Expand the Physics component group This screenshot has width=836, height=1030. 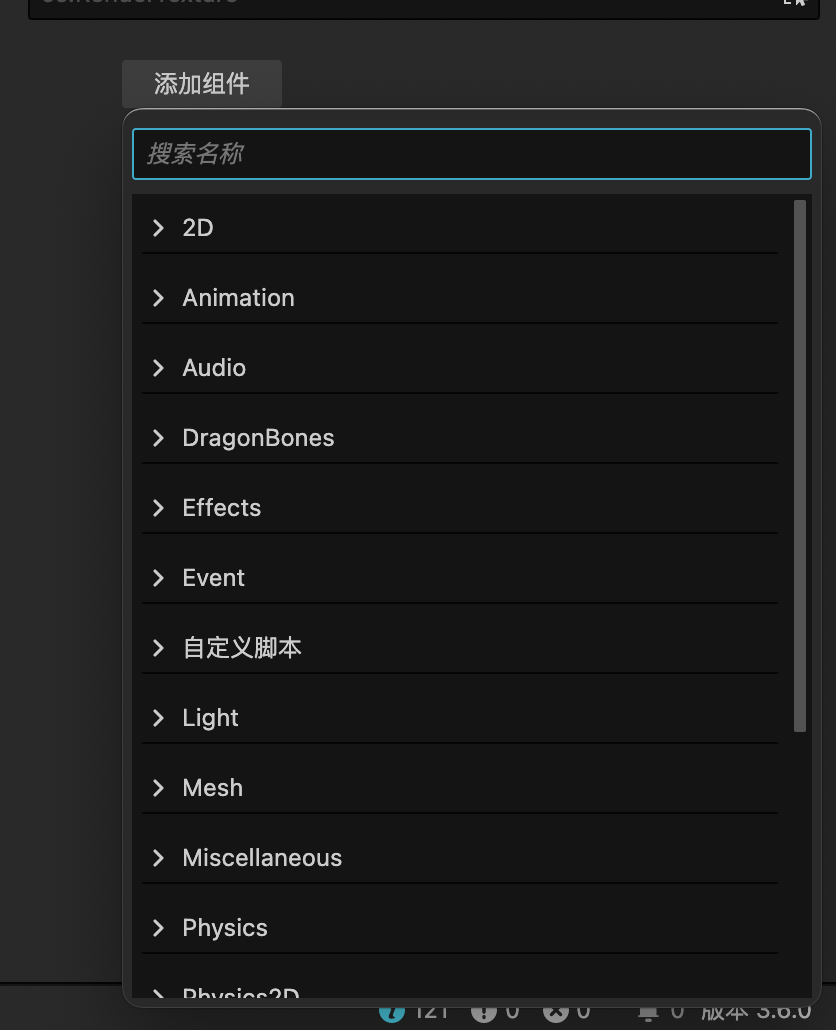225,928
